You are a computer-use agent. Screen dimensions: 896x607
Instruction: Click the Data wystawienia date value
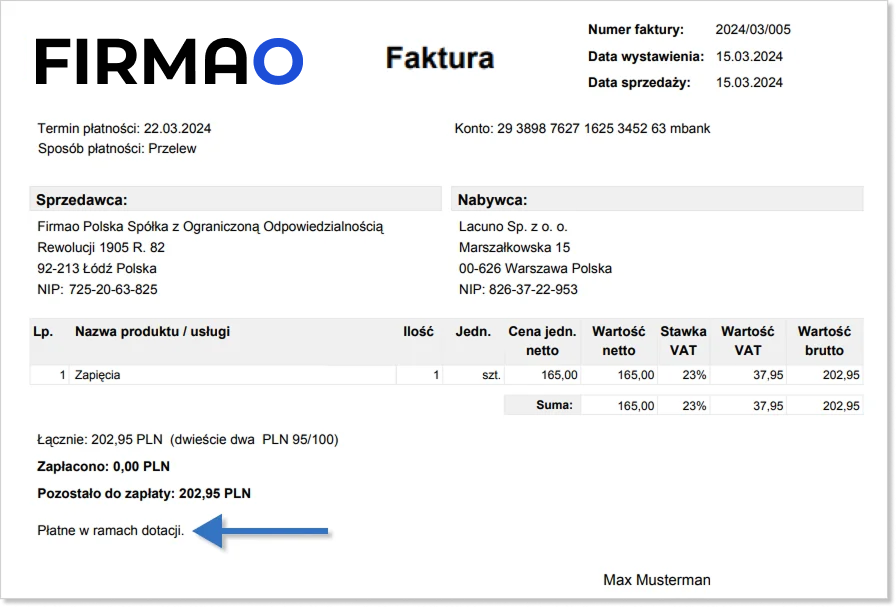coord(750,56)
